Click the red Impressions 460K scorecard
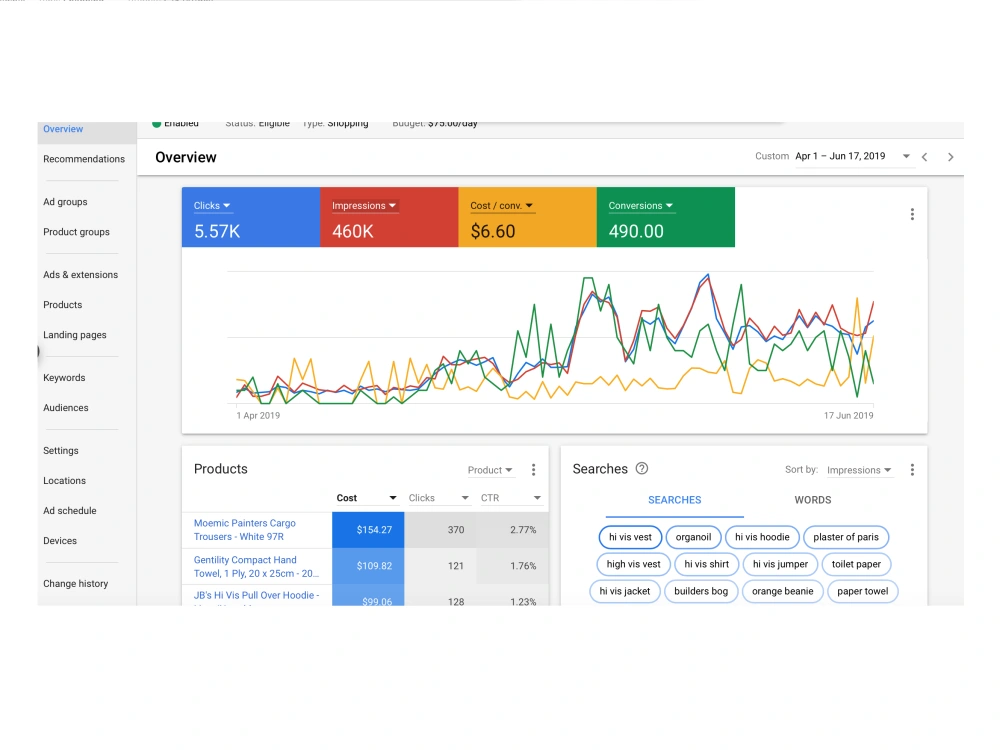1000x750 pixels. tap(389, 217)
